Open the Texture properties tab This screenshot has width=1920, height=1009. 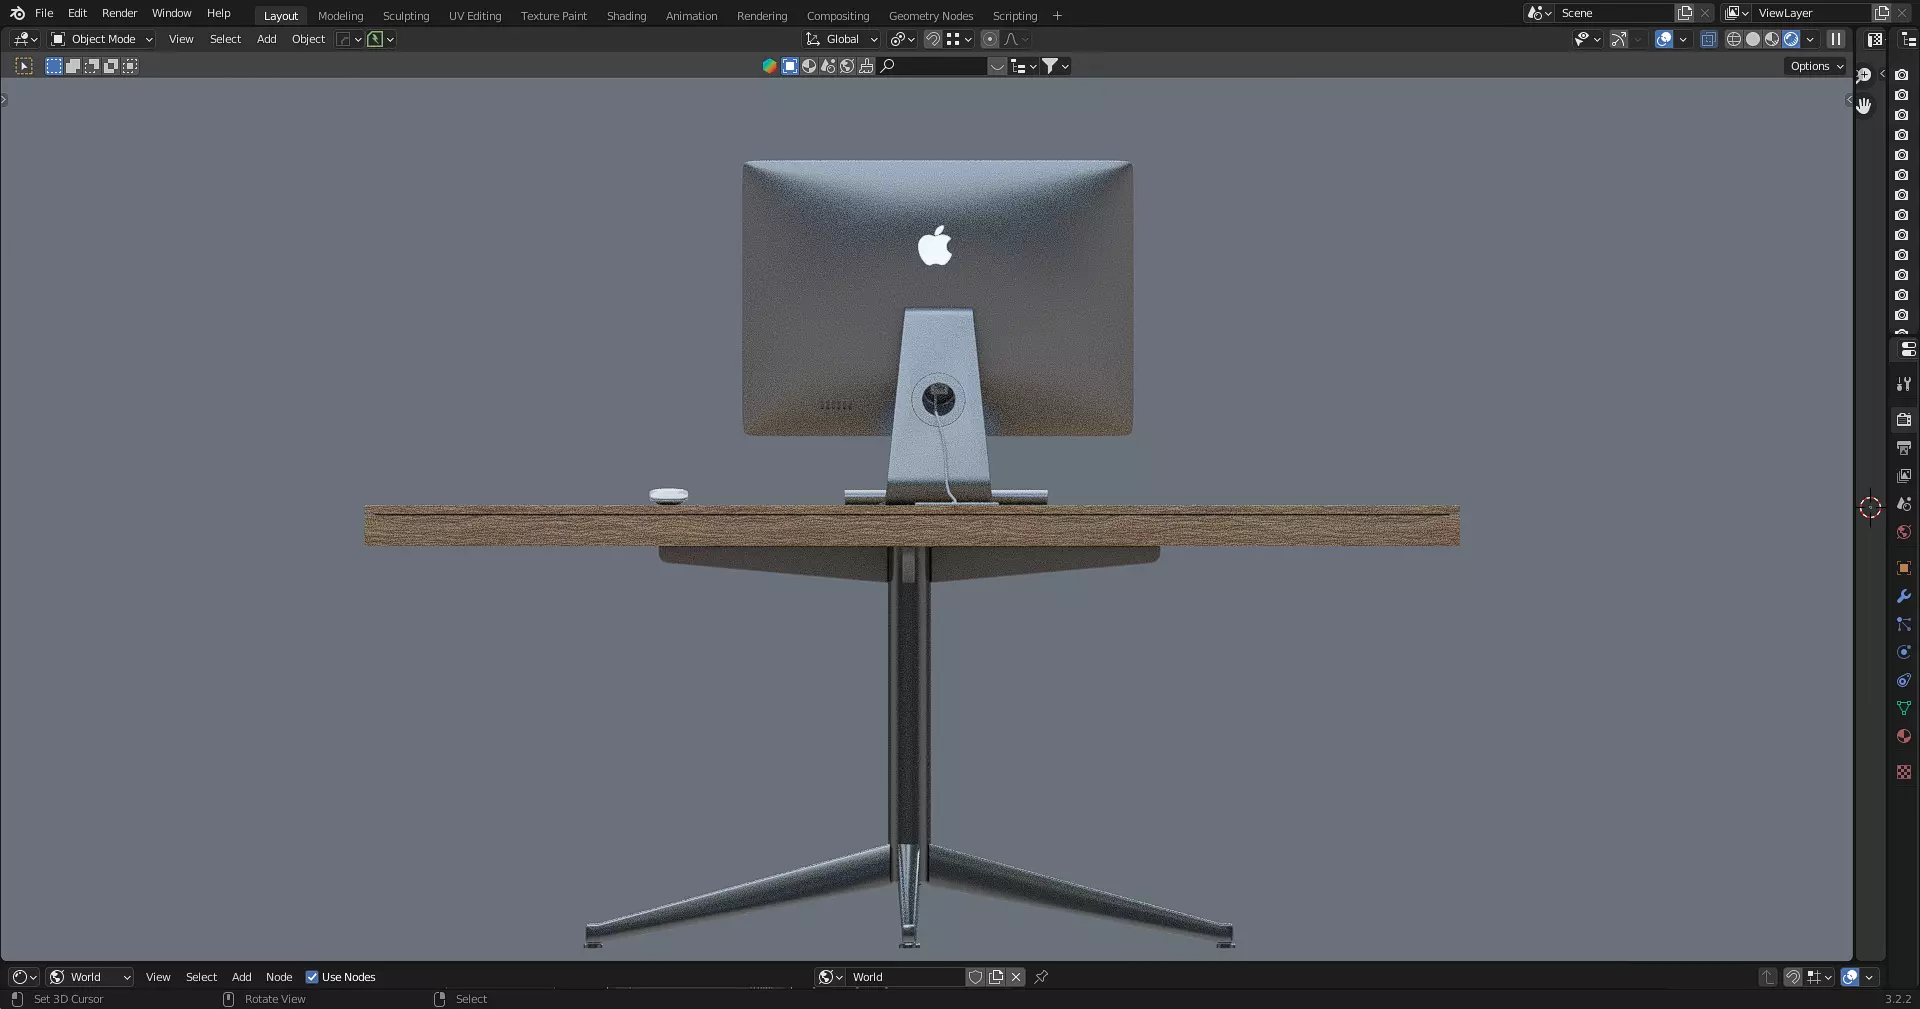pyautogui.click(x=1904, y=772)
